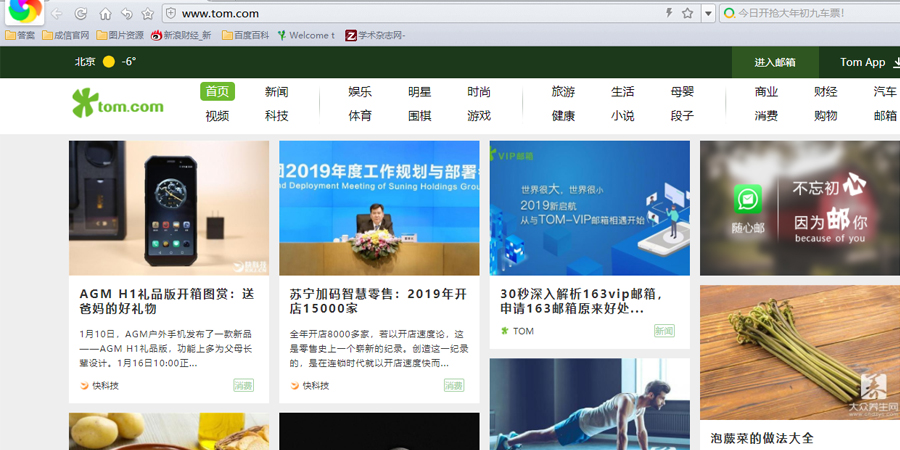This screenshot has height=450, width=900.
Task: Open the 新闻 navigation item
Action: pyautogui.click(x=277, y=92)
